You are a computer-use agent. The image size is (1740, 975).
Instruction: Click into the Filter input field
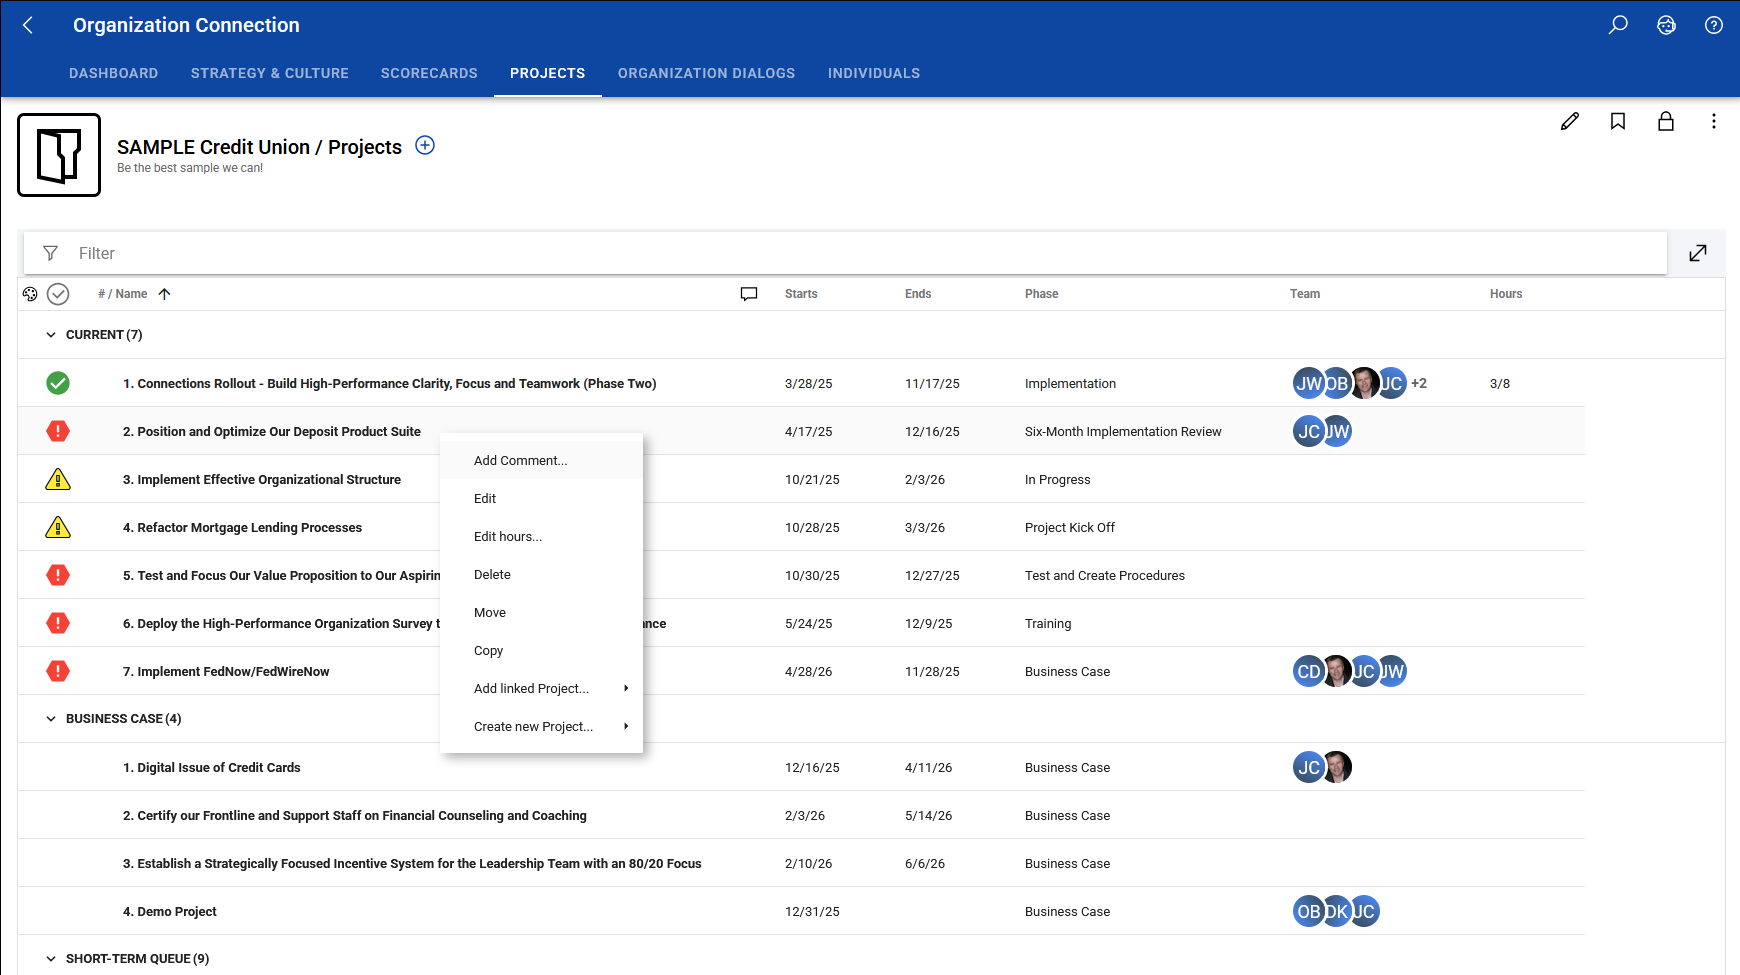coord(860,253)
